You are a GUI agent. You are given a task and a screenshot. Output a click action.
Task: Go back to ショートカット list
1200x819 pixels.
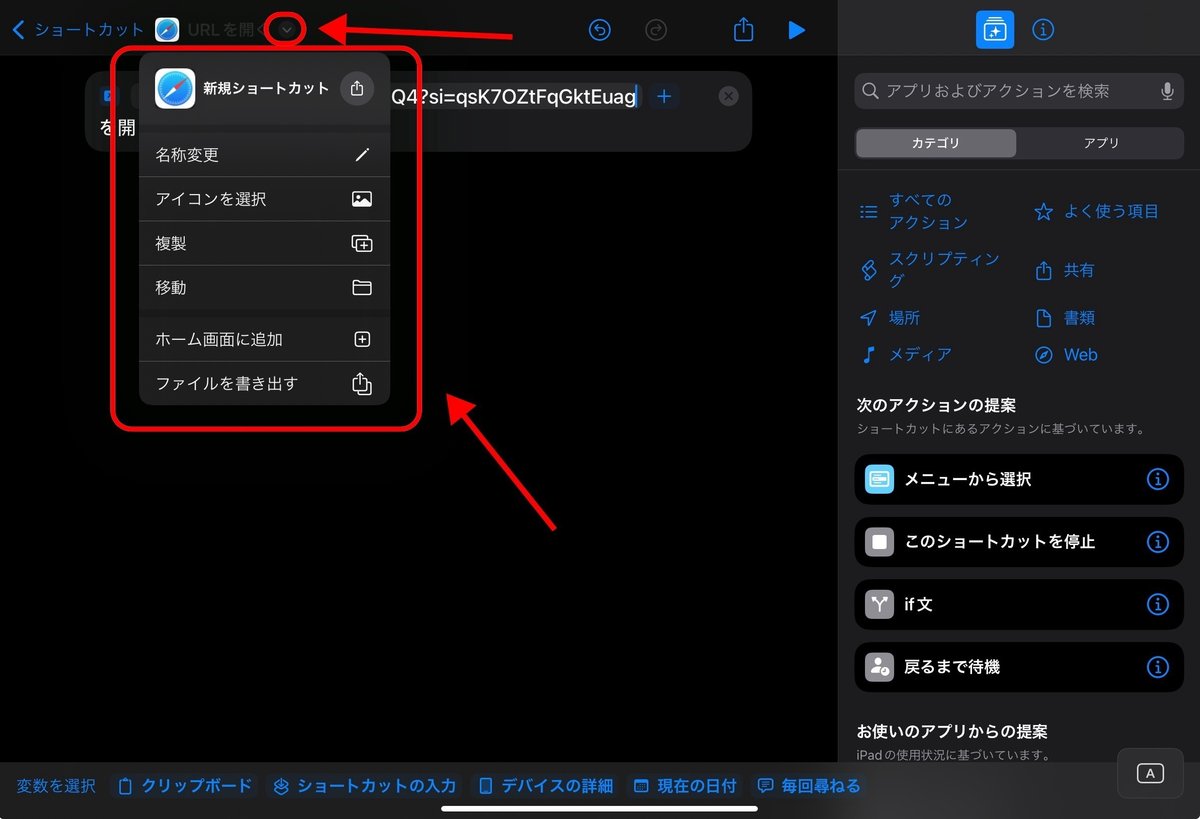(x=78, y=30)
